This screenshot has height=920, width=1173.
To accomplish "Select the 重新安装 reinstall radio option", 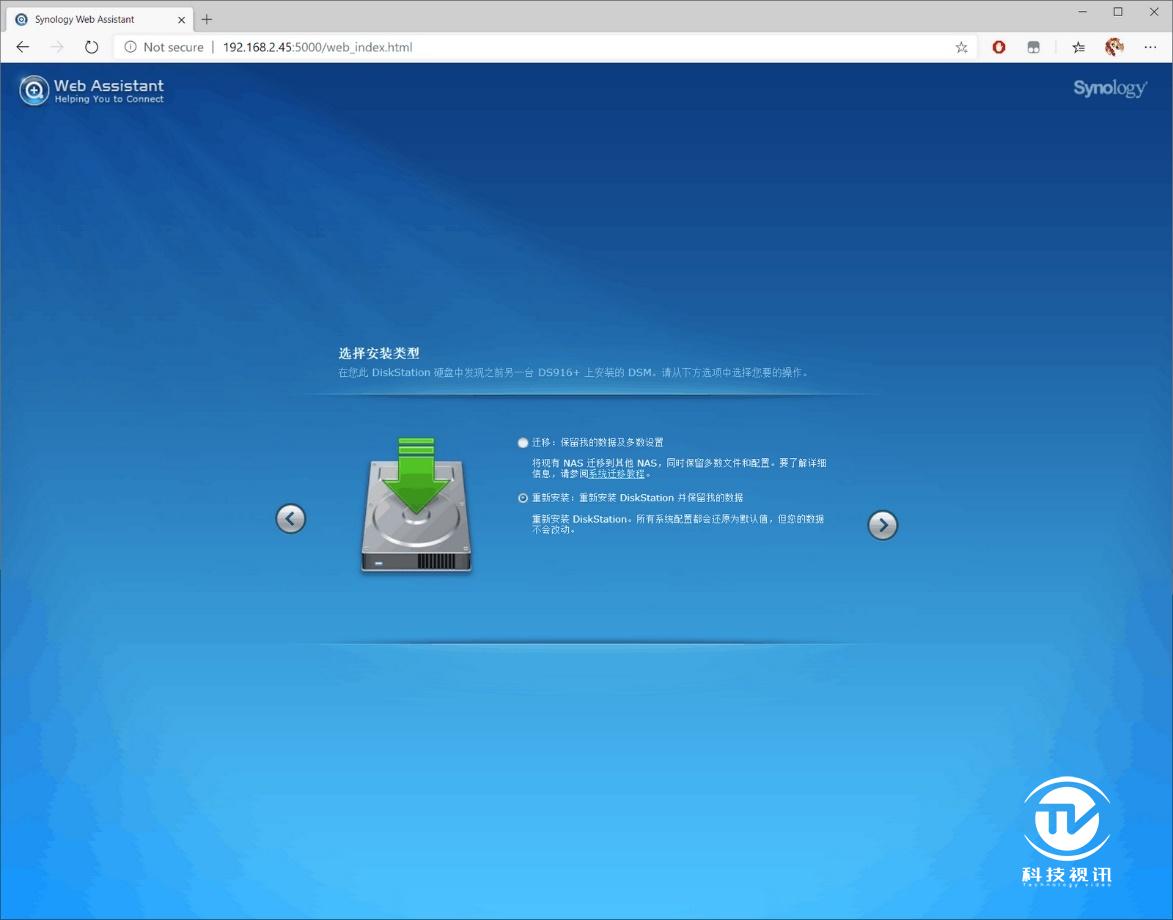I will [522, 497].
